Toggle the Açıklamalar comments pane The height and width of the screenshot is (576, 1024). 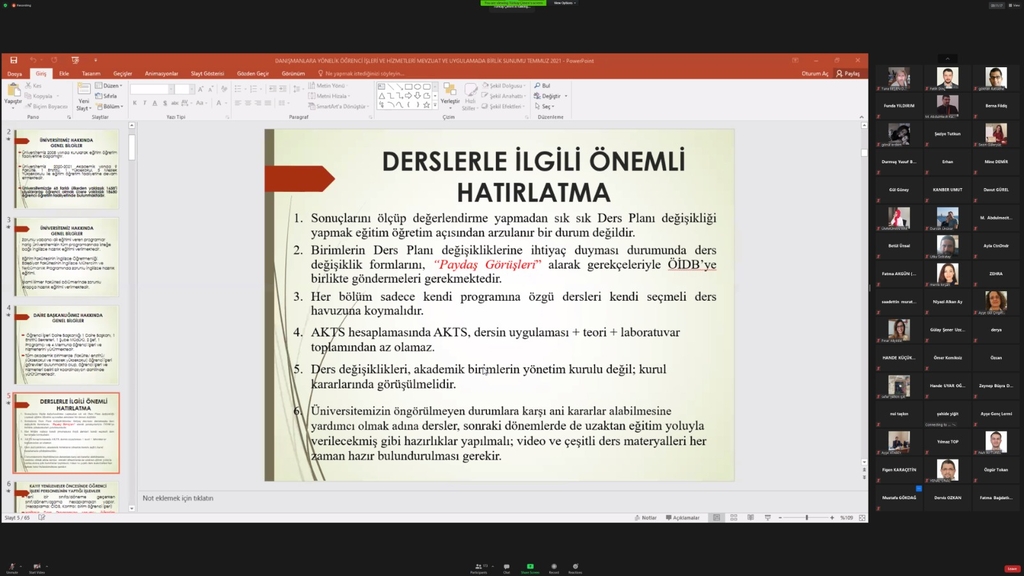[x=683, y=518]
